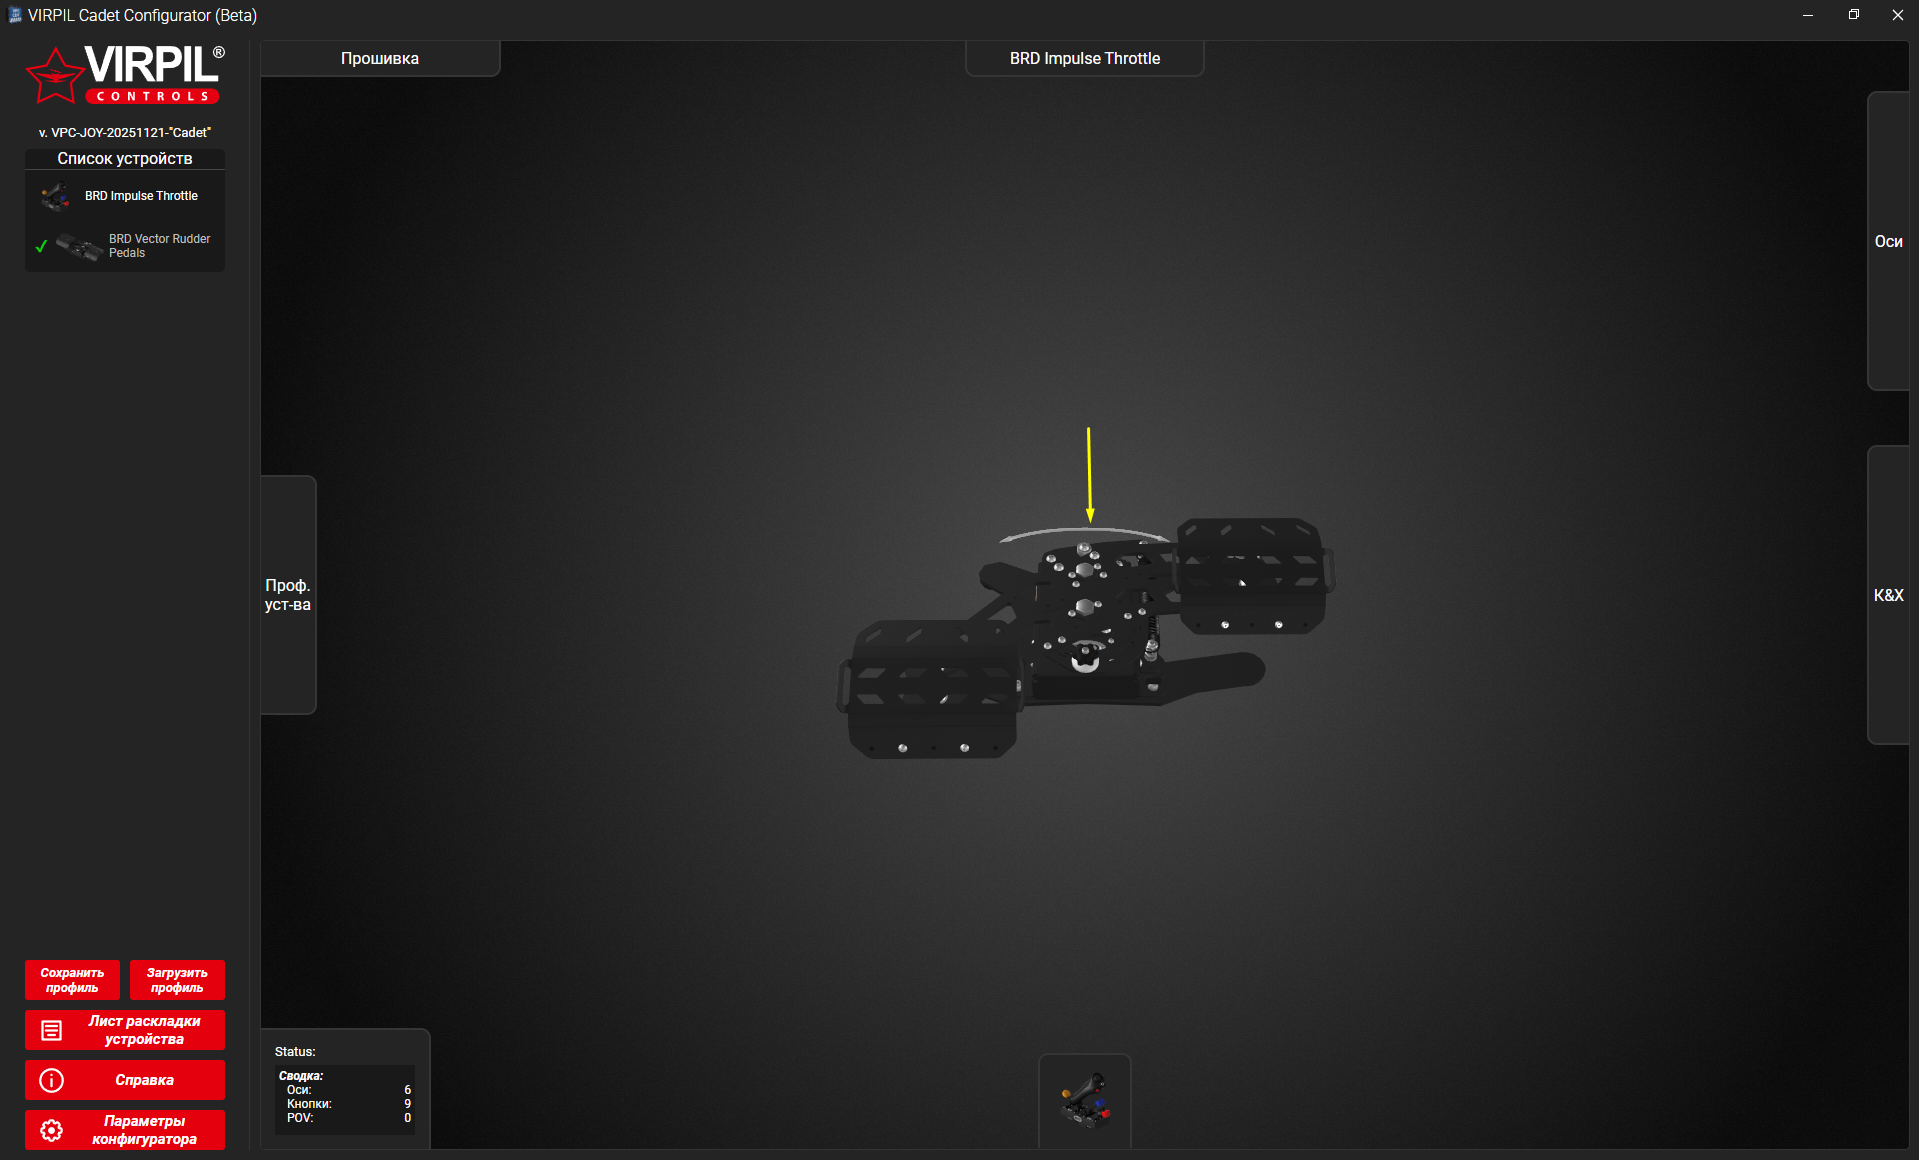Click the left pedal of the 3D model
This screenshot has height=1160, width=1919.
pos(932,688)
